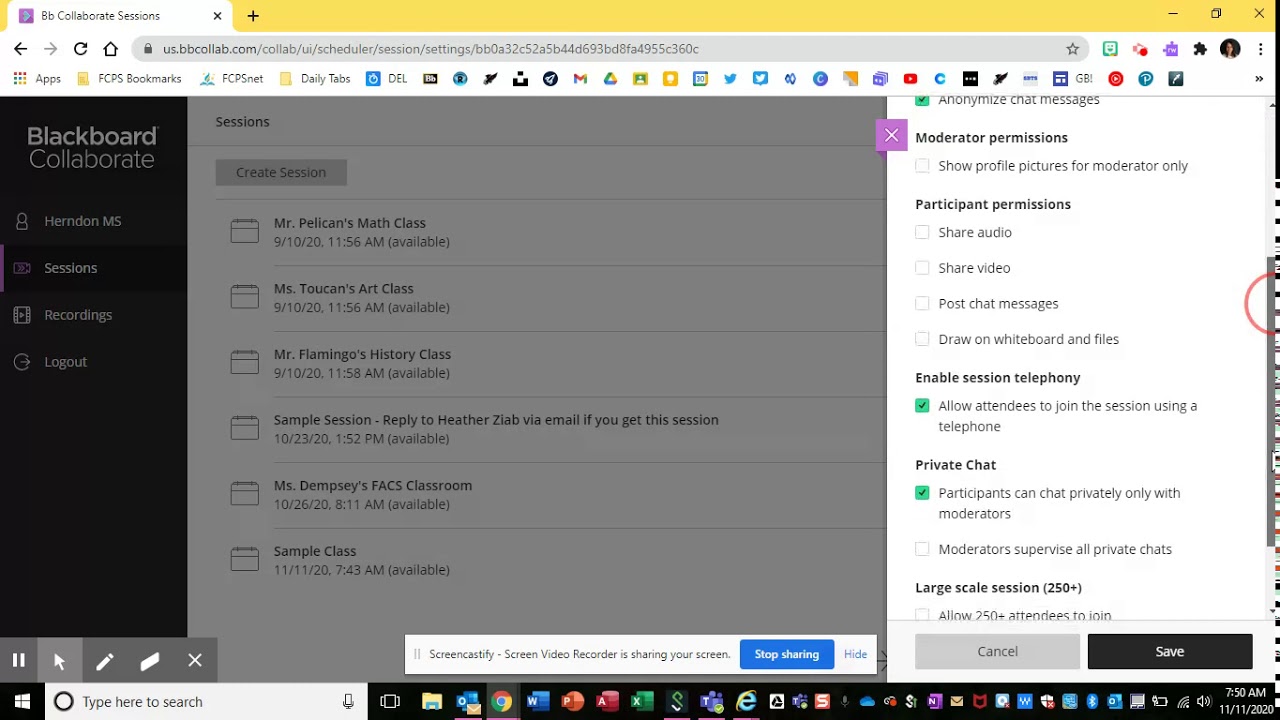Screen dimensions: 1280x720
Task: Open the Chrome three-dot menu
Action: click(x=1260, y=48)
